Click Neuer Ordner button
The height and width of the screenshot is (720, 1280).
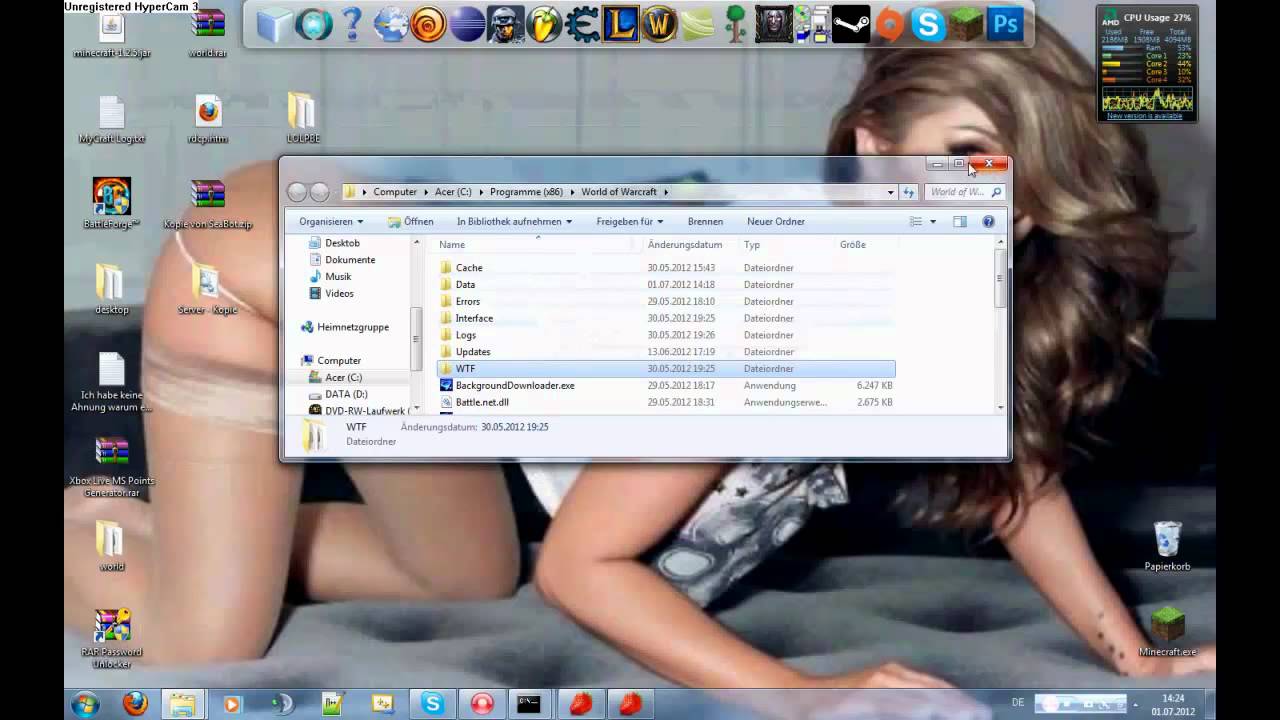click(x=775, y=221)
